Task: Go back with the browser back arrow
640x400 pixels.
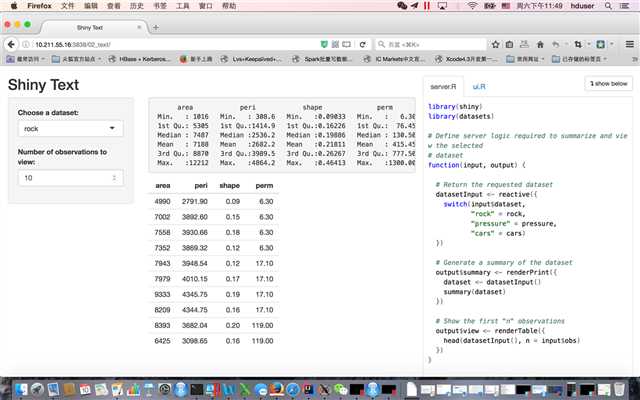Action: click(11, 44)
